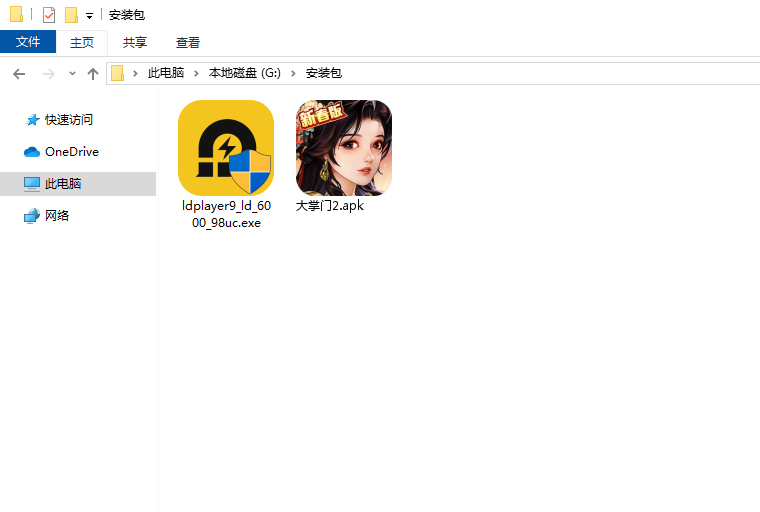760x512 pixels.
Task: Click 本地磁盘 (G:) in the address path
Action: (244, 73)
